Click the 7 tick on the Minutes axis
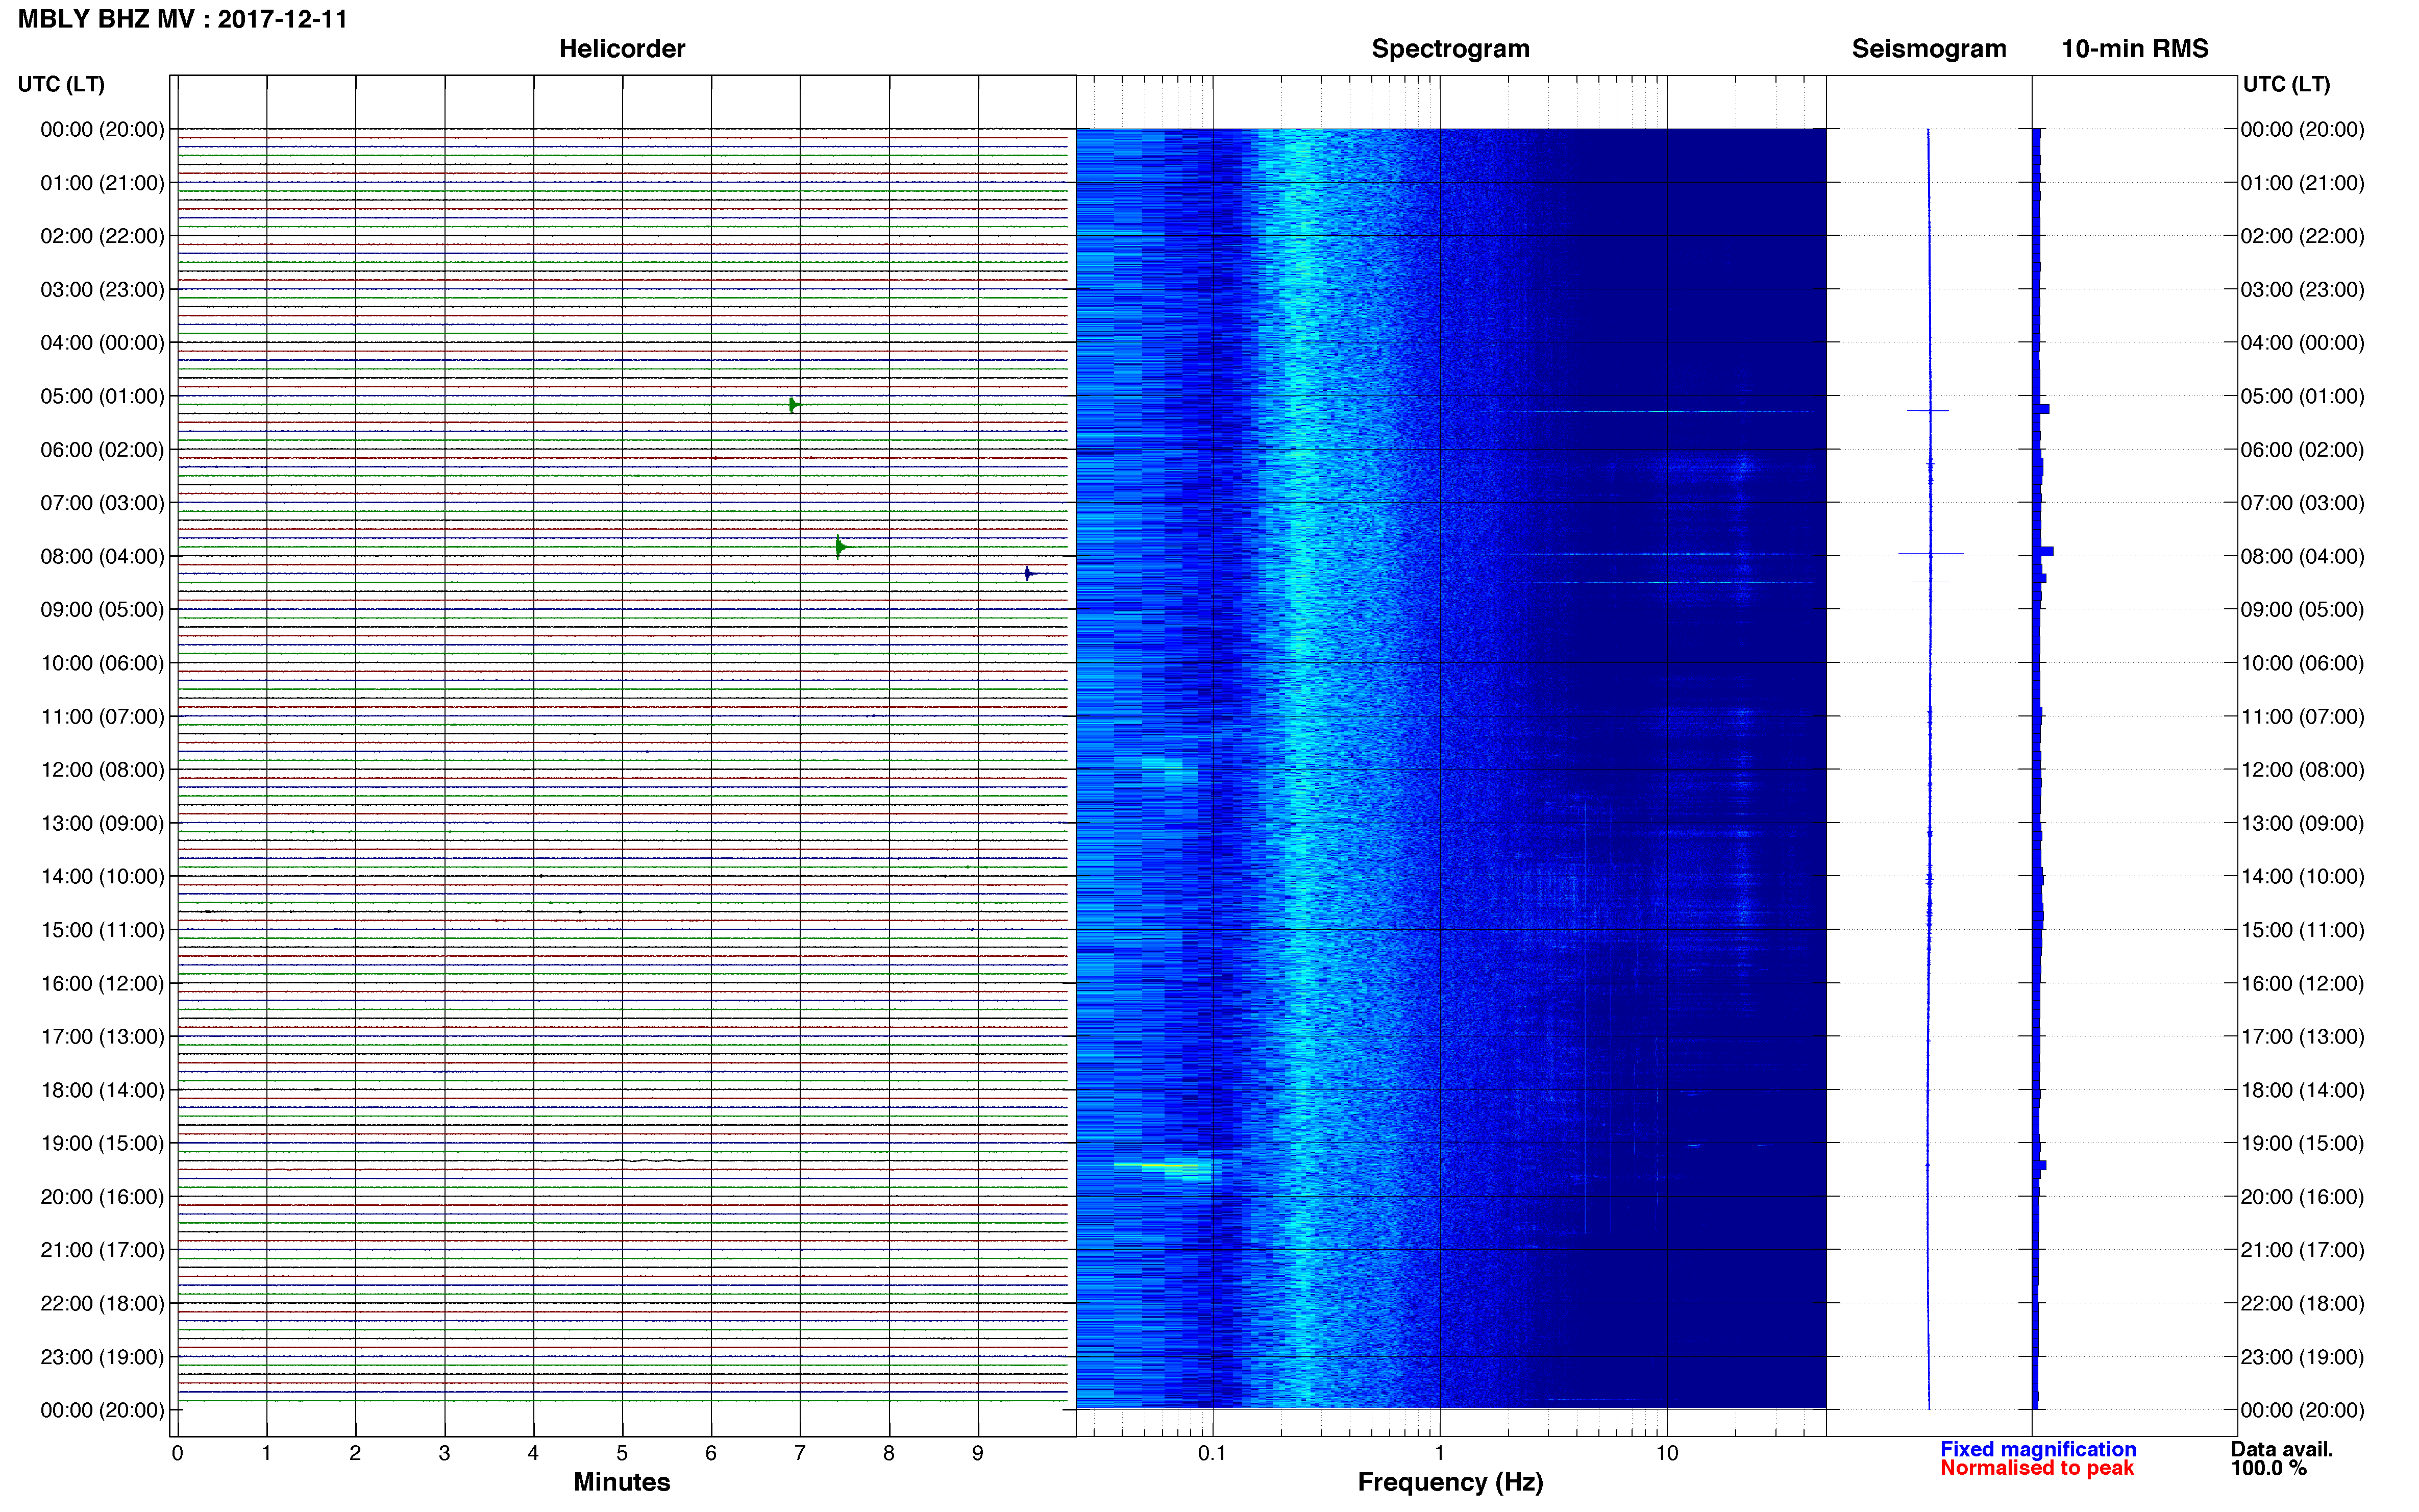Screen dimensions: 2419x1512 click(800, 1453)
